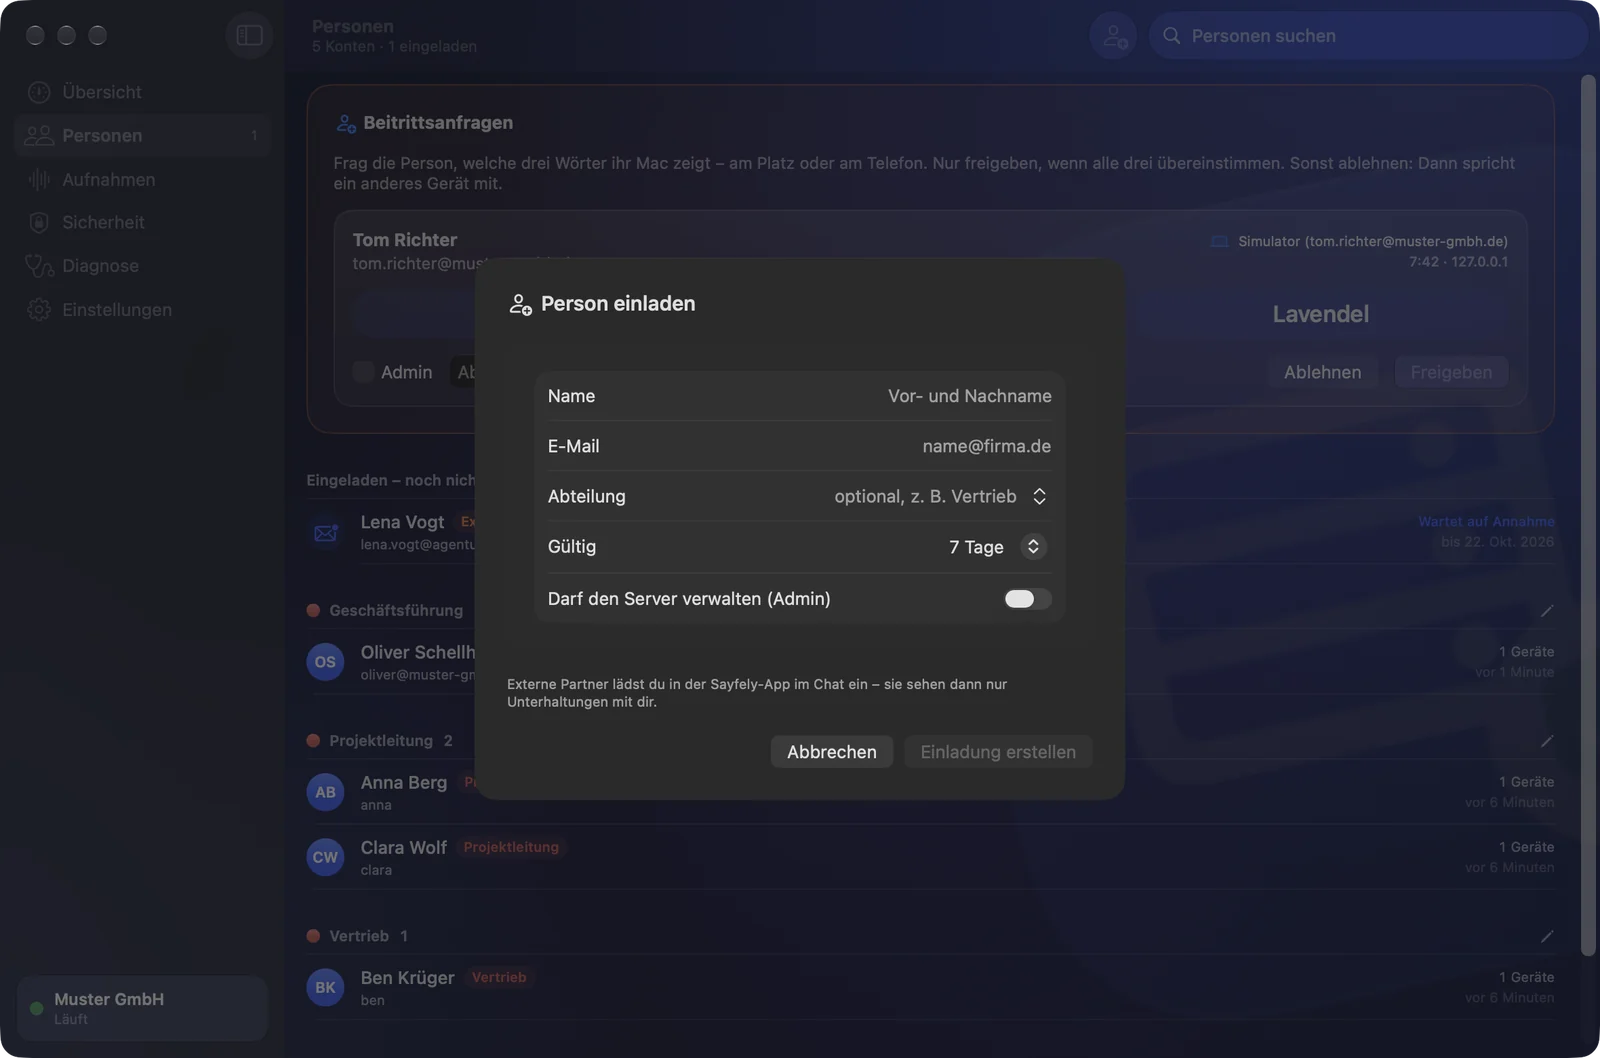The width and height of the screenshot is (1600, 1058).
Task: Click Ablehnen on Tom Richter's request
Action: (1322, 372)
